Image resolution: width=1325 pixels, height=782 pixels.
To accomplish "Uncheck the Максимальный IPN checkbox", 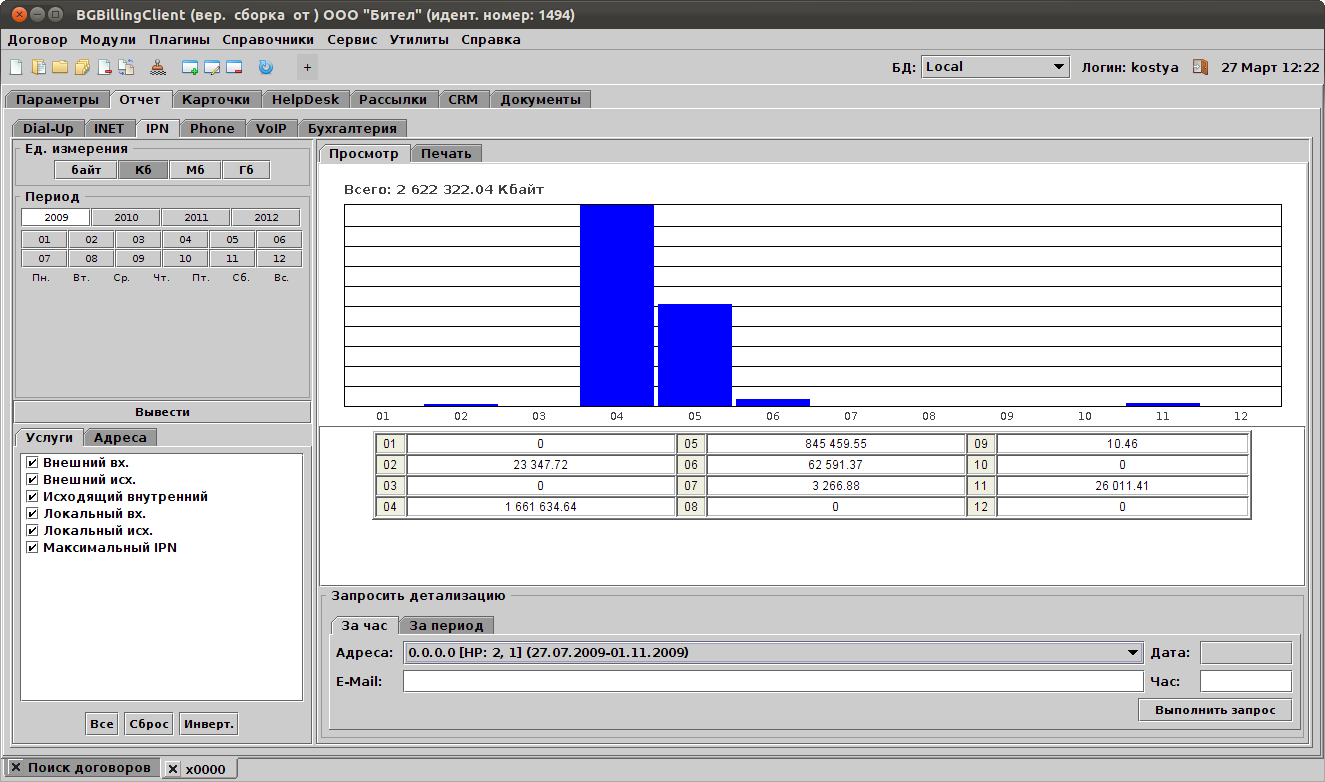I will tap(32, 548).
